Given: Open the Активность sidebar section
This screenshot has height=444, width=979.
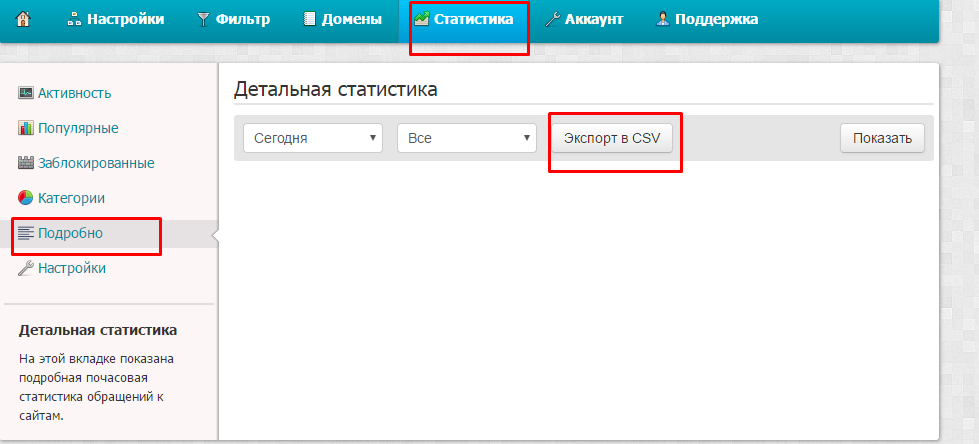Looking at the screenshot, I should (x=74, y=94).
